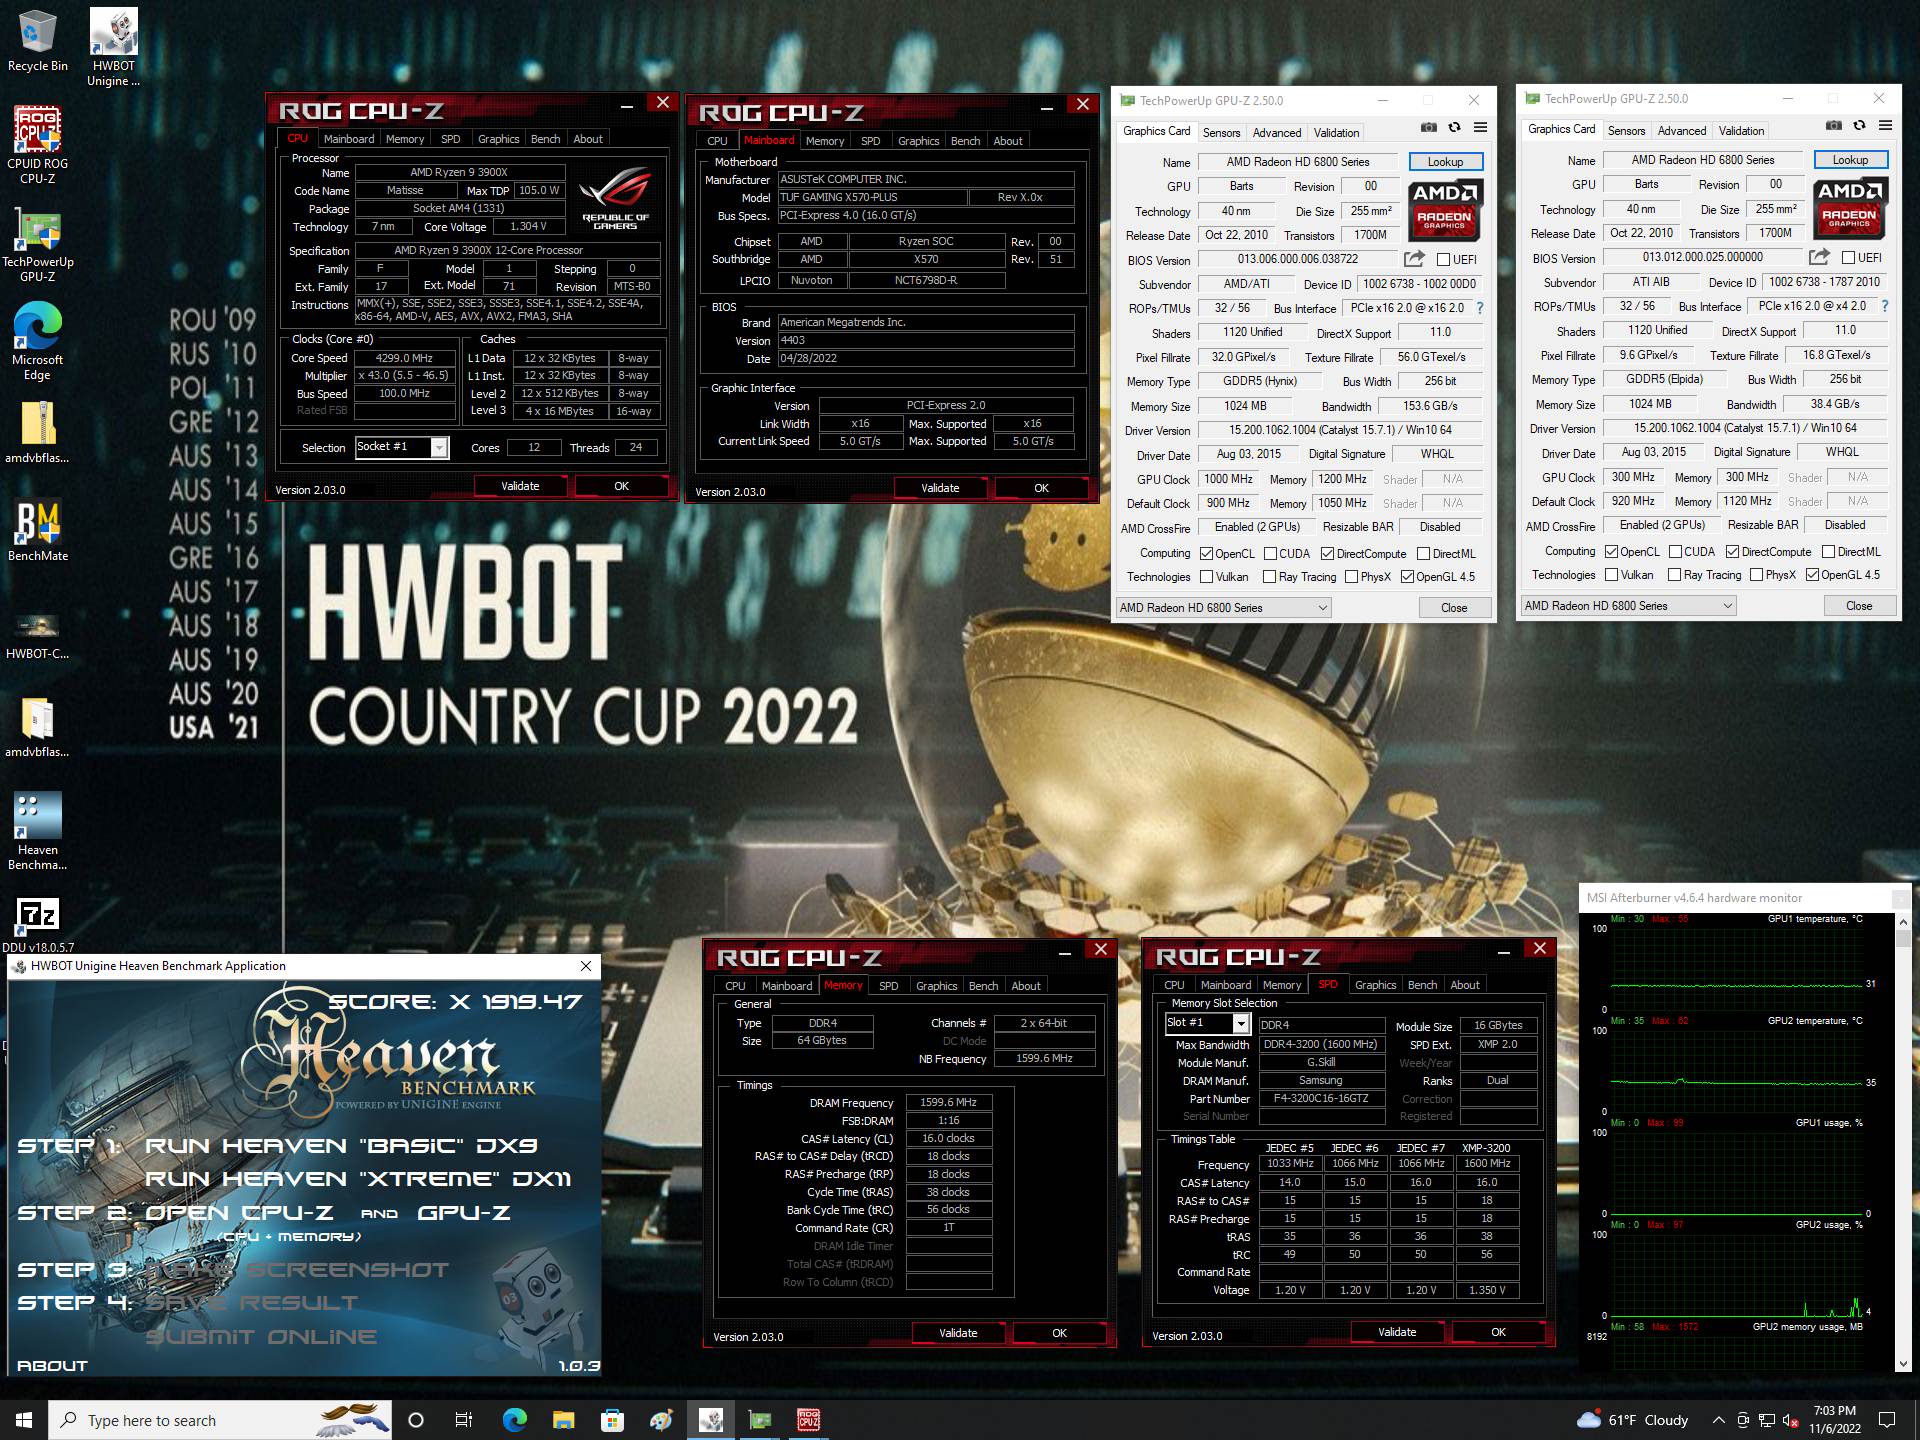Open the DDU v18.0.5.7 desktop icon

38,925
